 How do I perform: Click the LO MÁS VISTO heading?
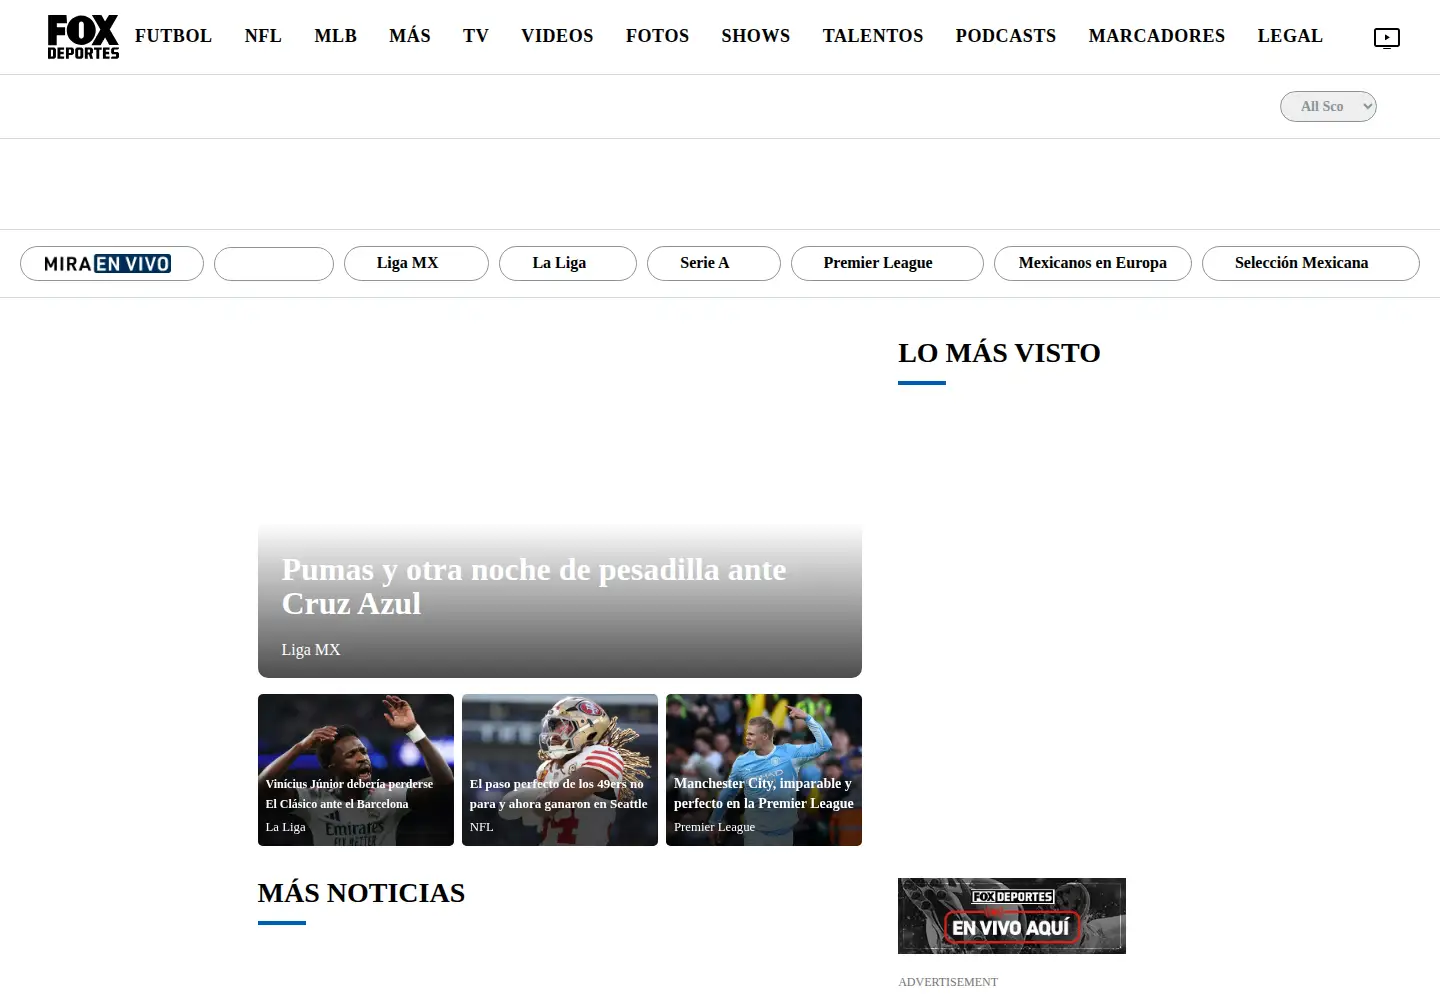click(999, 353)
